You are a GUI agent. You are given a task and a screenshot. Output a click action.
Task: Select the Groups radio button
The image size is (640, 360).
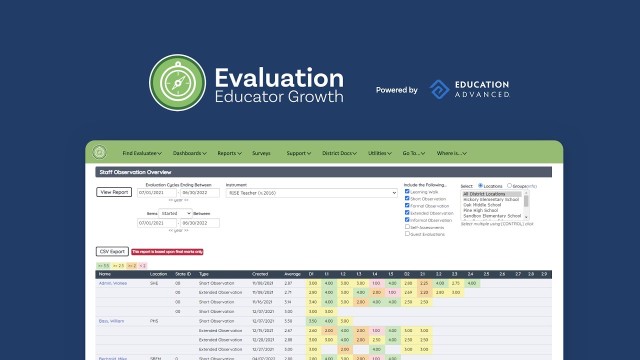coord(509,186)
